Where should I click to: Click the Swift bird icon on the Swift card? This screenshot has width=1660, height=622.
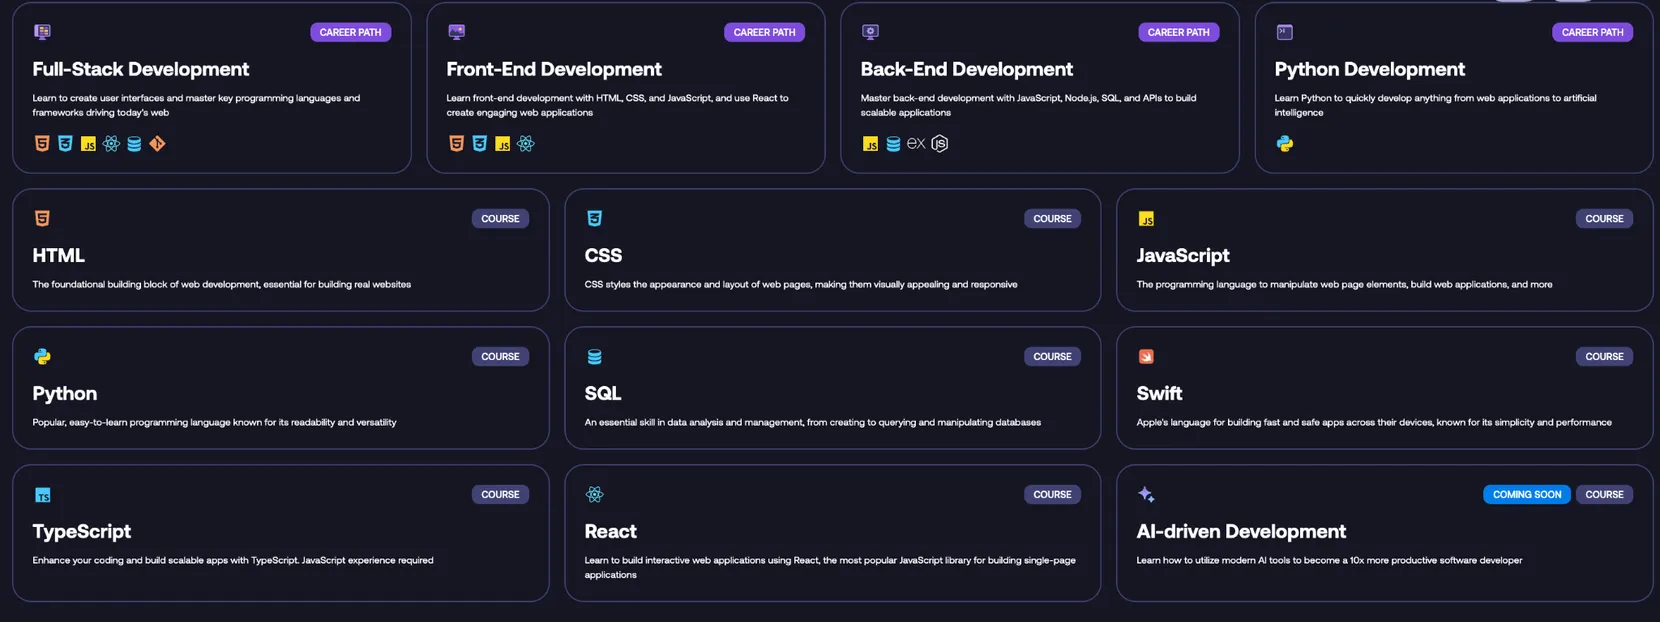pyautogui.click(x=1146, y=356)
